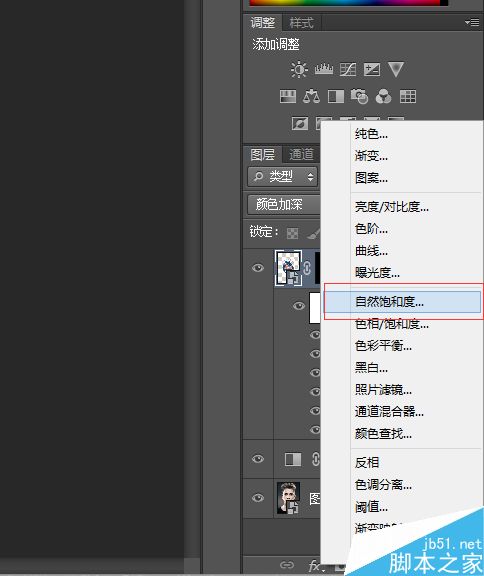The width and height of the screenshot is (484, 576).
Task: Click the Black & White adjustment icon
Action: pyautogui.click(x=336, y=97)
